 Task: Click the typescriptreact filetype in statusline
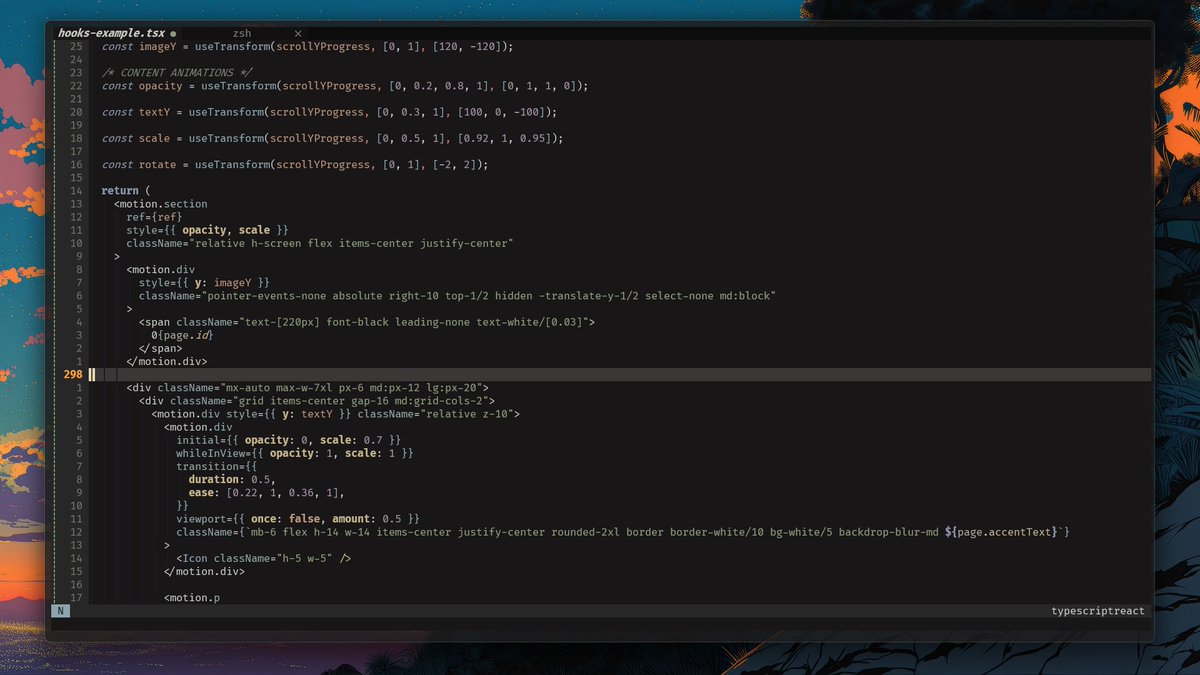pyautogui.click(x=1097, y=610)
